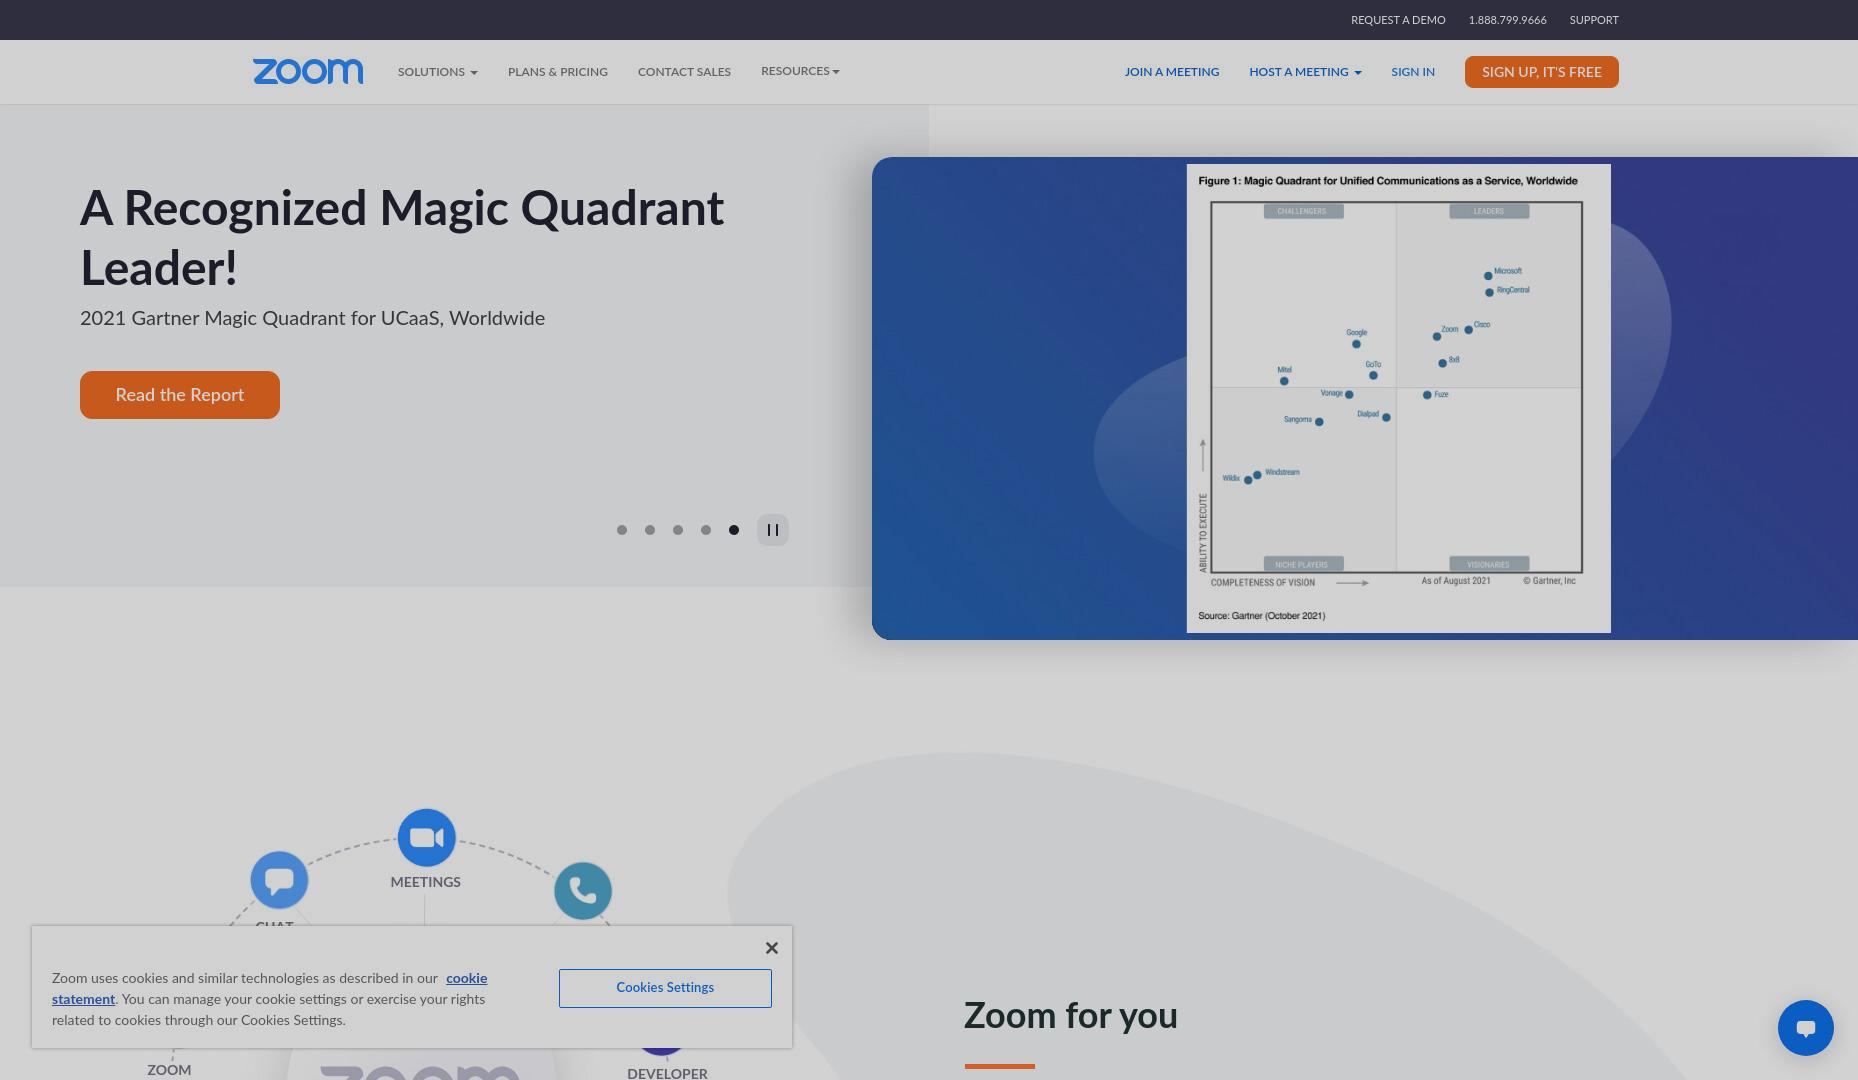Open the cookie statement link
1858x1080 pixels.
point(270,989)
